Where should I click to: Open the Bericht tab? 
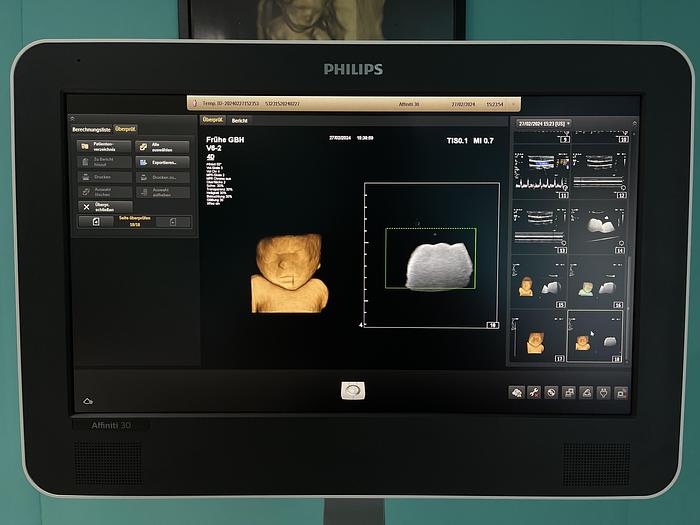(x=240, y=121)
